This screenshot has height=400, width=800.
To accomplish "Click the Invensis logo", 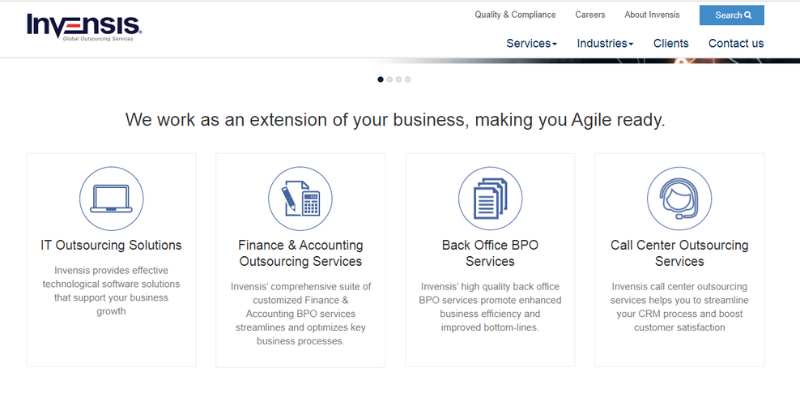I will click(84, 27).
